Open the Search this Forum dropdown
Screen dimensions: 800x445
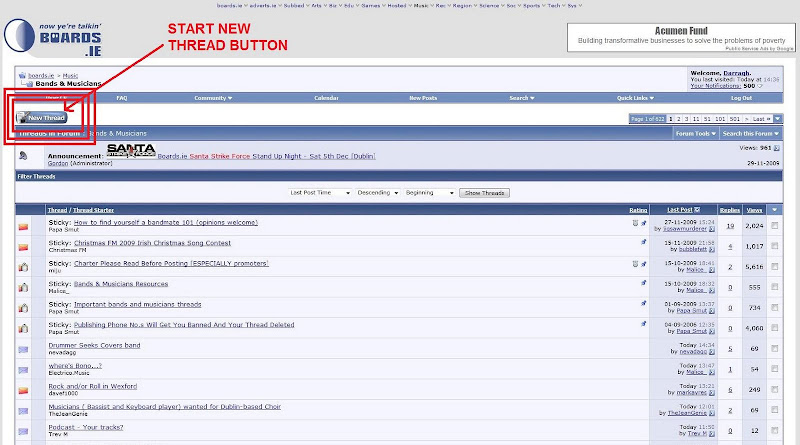[751, 134]
